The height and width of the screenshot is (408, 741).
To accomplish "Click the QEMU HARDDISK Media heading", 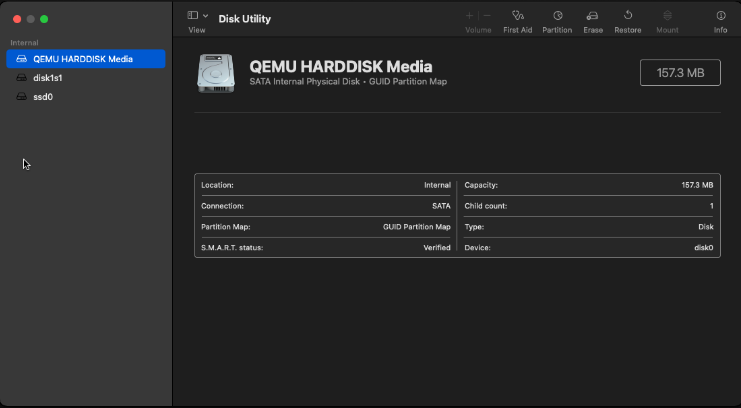I will click(x=341, y=67).
